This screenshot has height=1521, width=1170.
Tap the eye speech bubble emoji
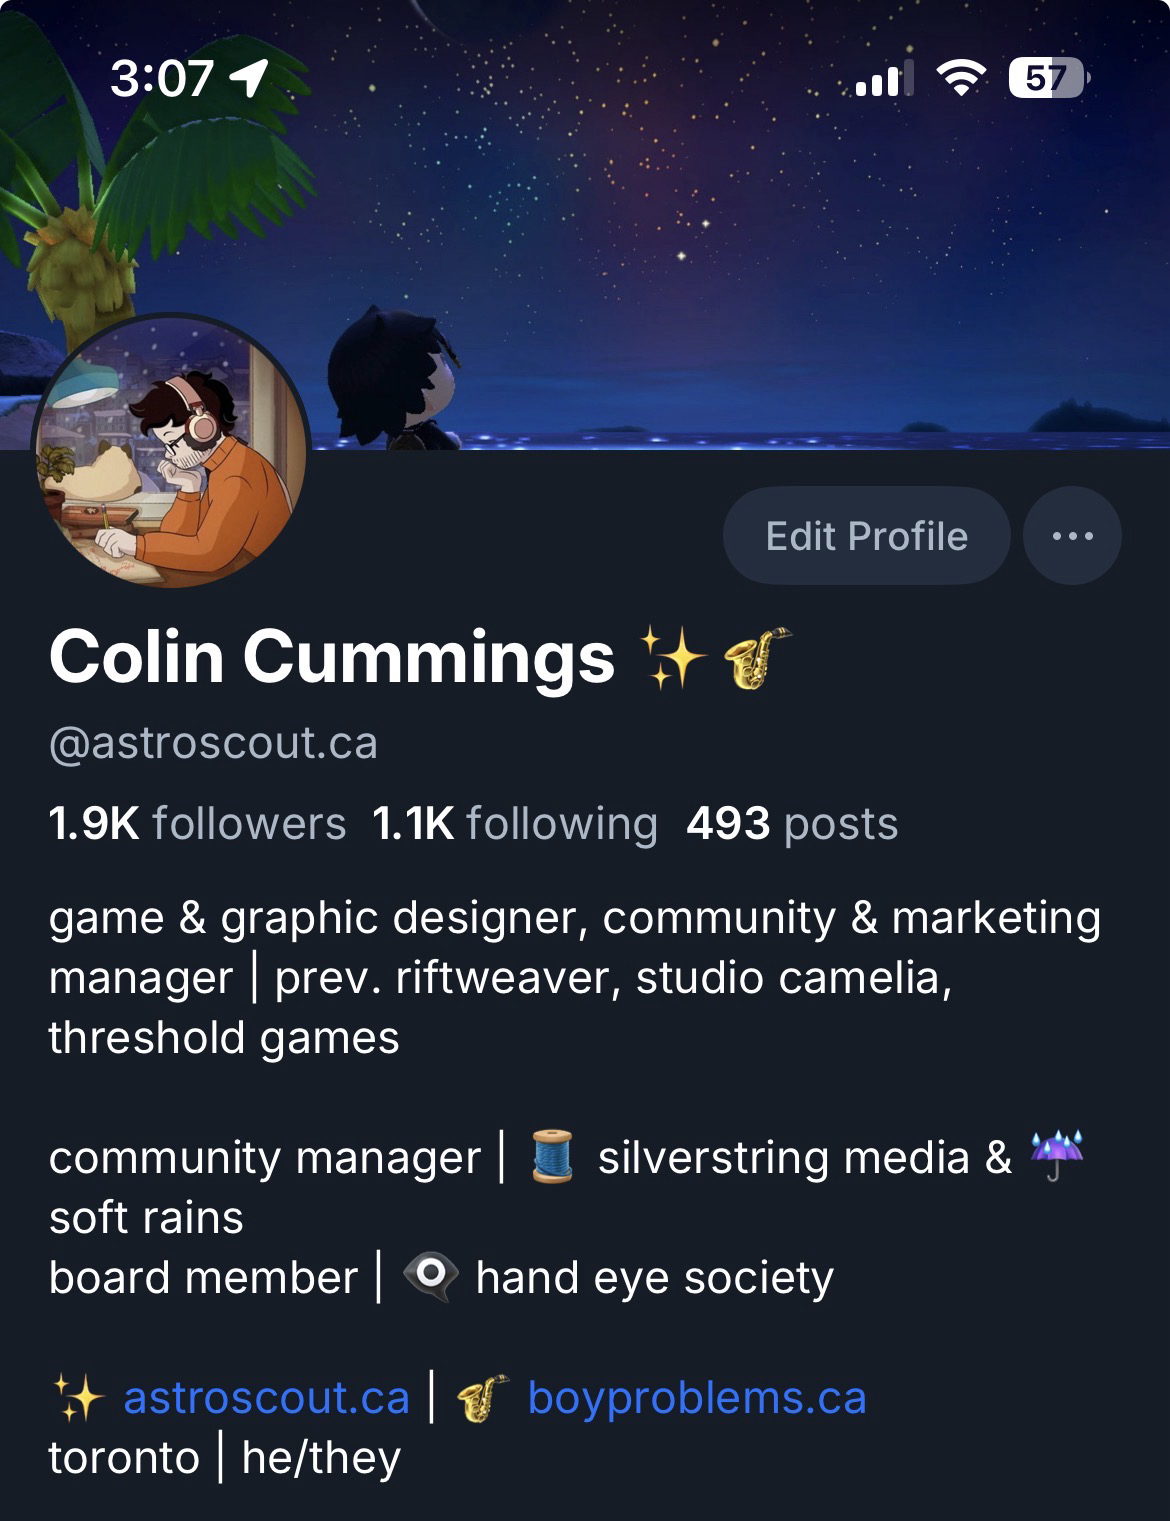pos(430,1277)
